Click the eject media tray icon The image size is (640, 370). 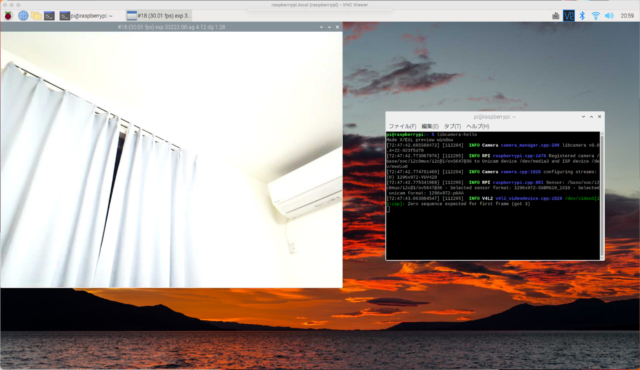556,16
